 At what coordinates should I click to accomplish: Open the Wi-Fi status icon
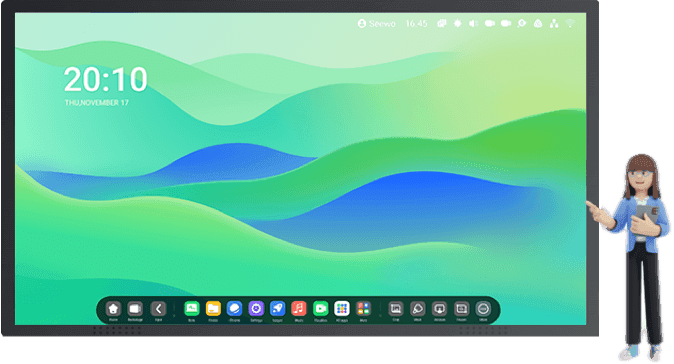pyautogui.click(x=570, y=23)
